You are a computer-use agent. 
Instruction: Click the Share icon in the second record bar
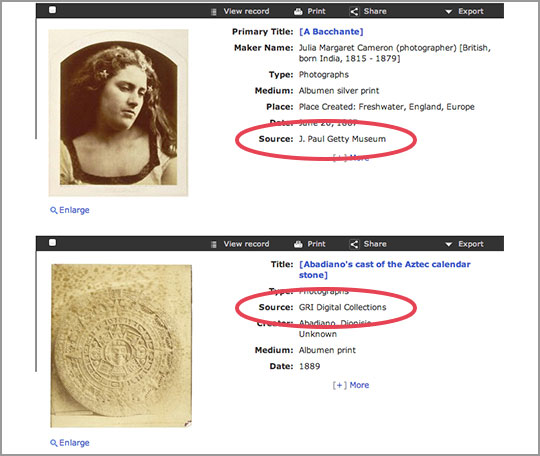pyautogui.click(x=354, y=244)
